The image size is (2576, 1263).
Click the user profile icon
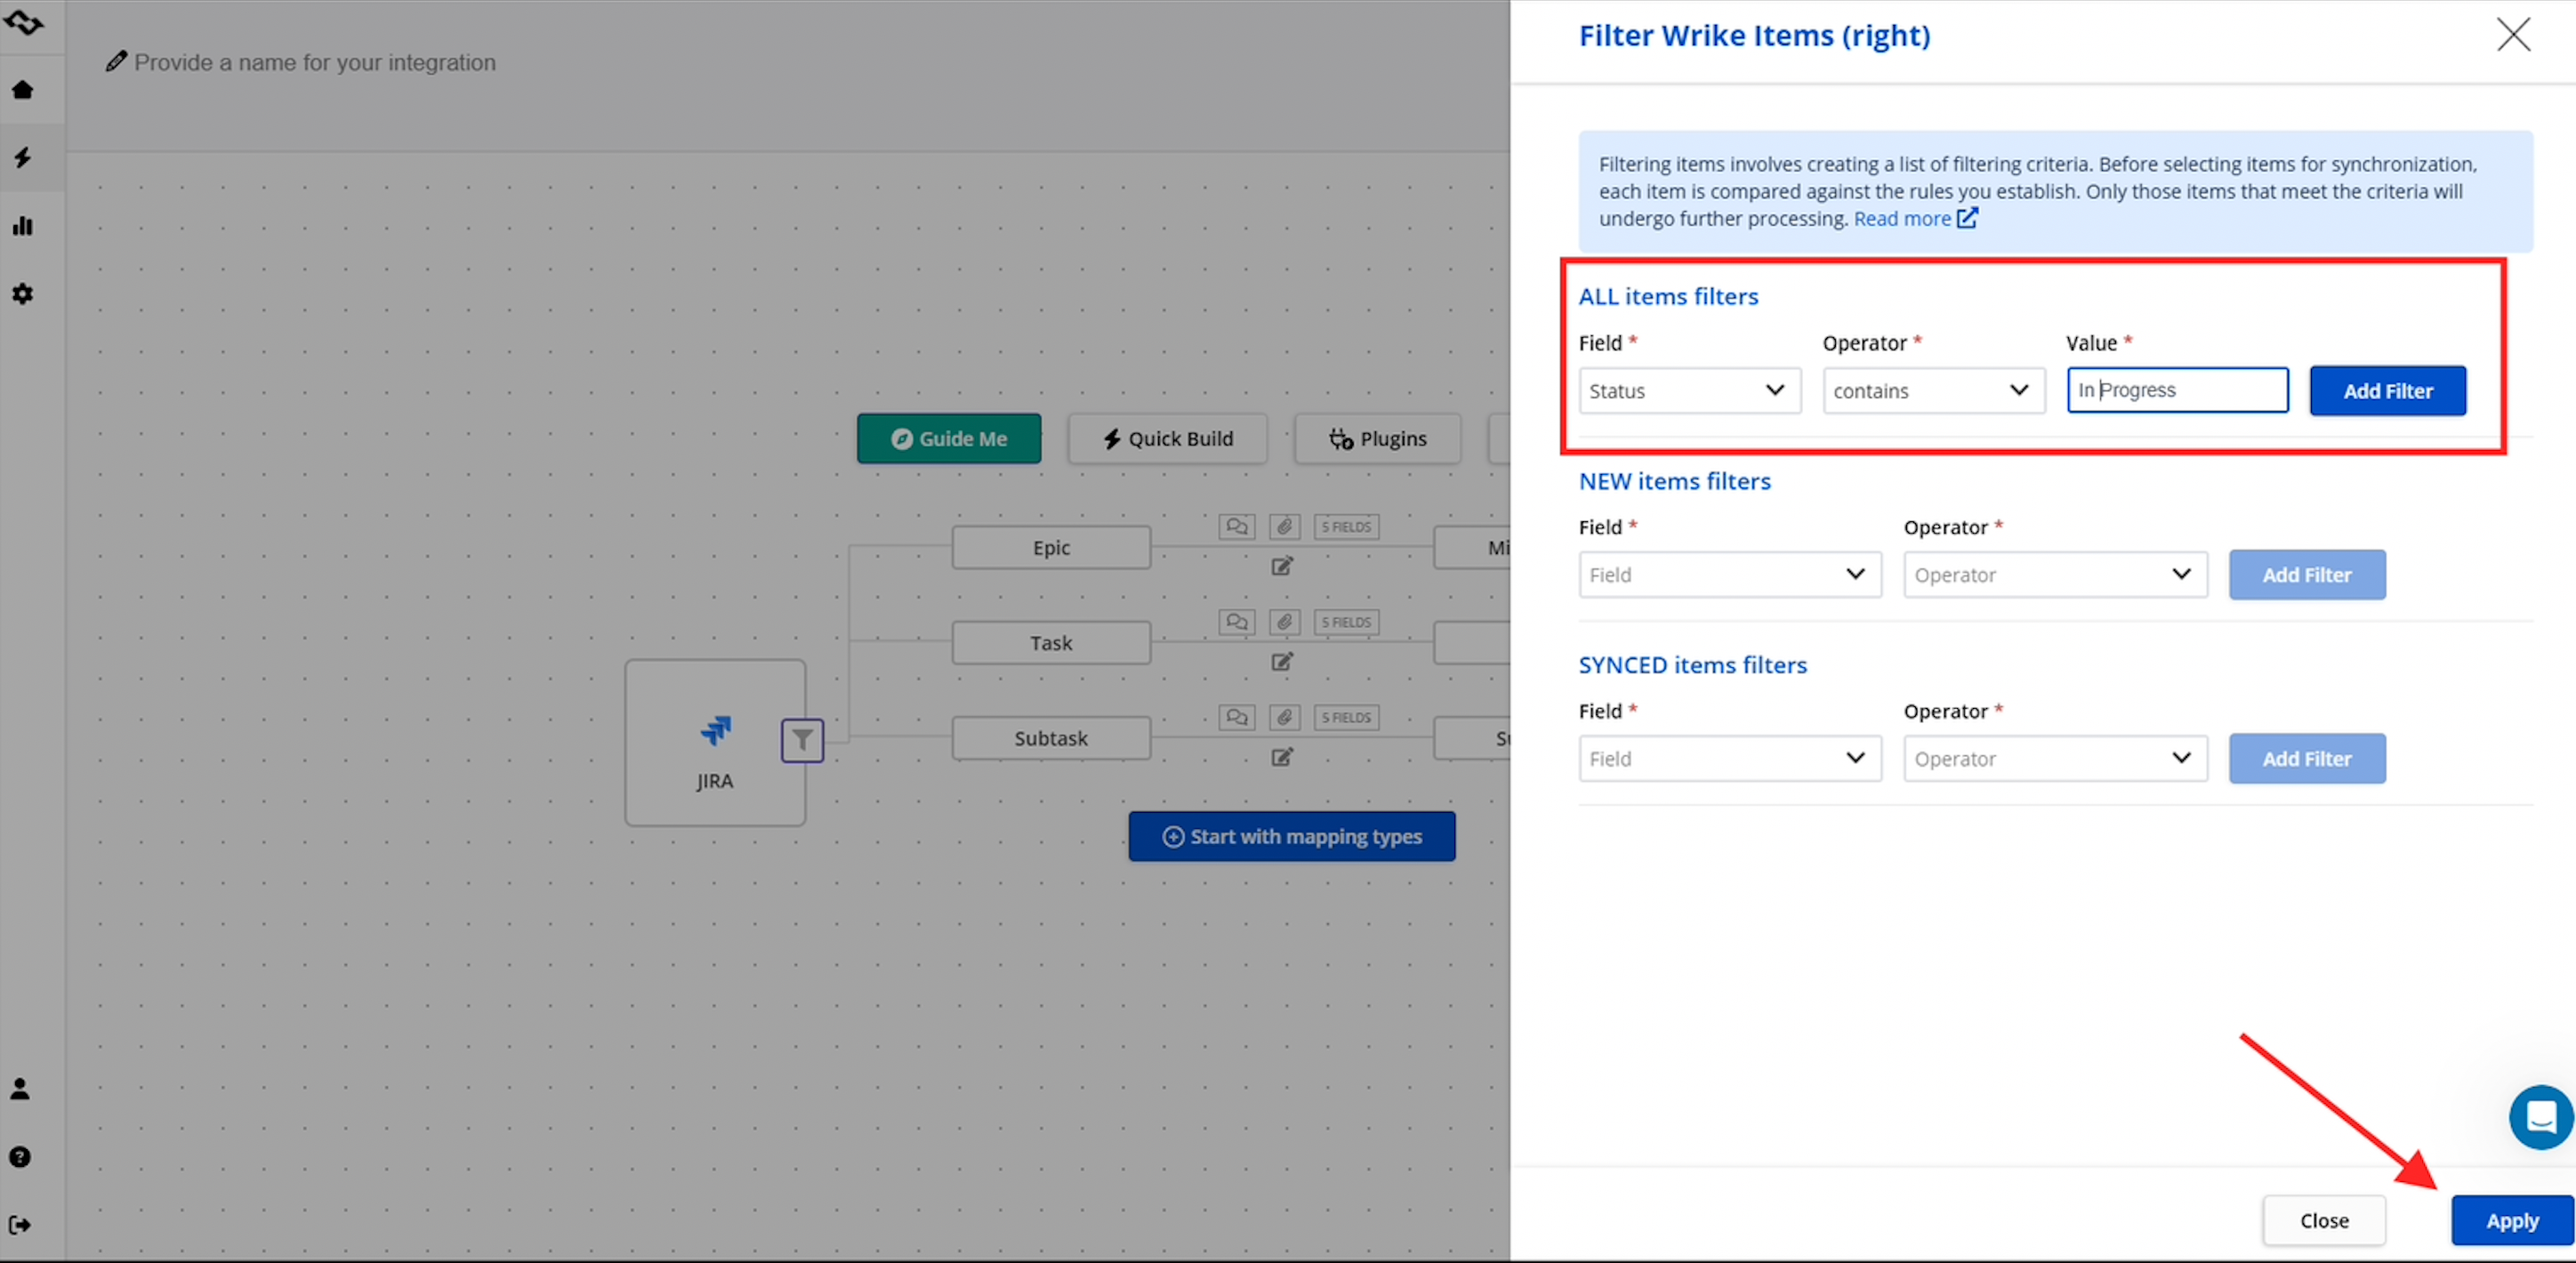click(20, 1089)
